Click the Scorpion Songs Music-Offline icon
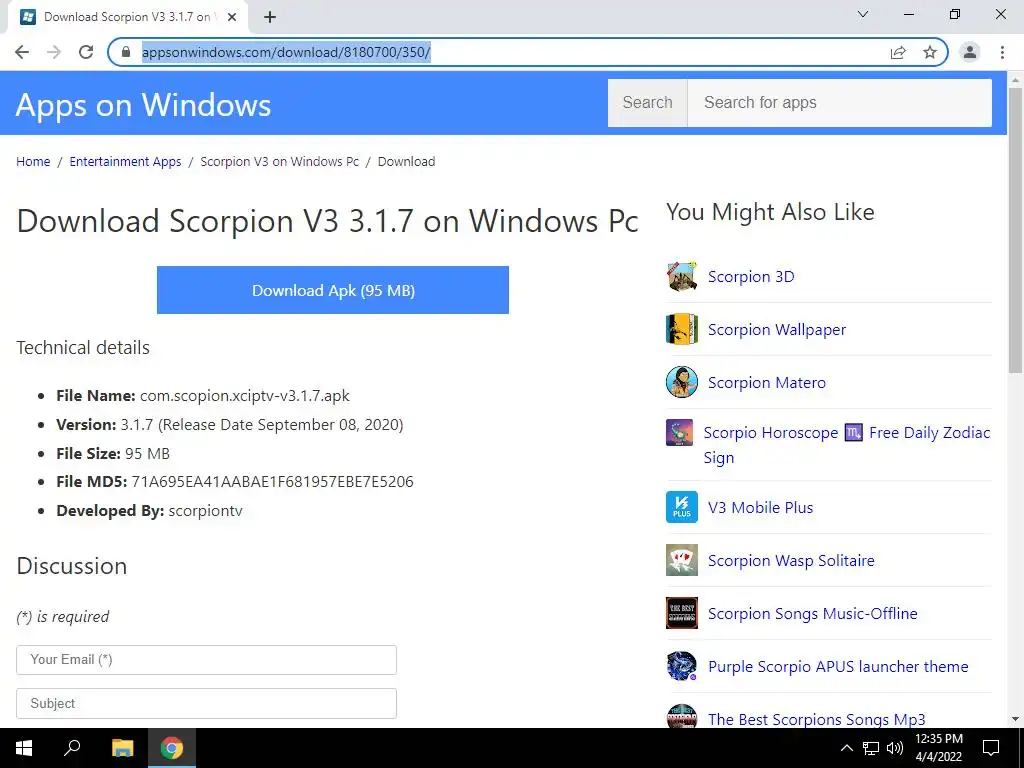The image size is (1024, 768). 682,613
